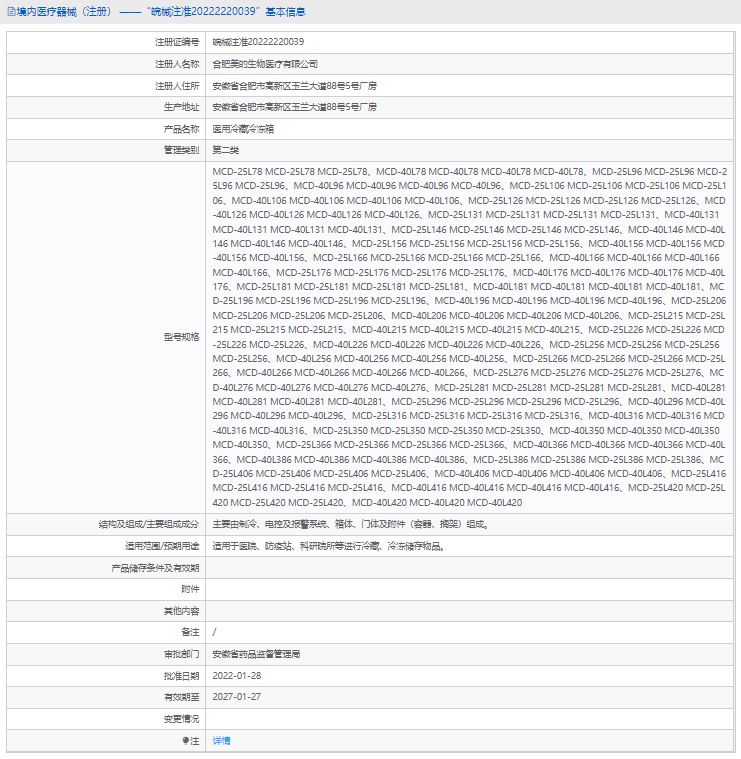Select product name 医用冷藏冷冻箱
741x759 pixels.
[243, 129]
